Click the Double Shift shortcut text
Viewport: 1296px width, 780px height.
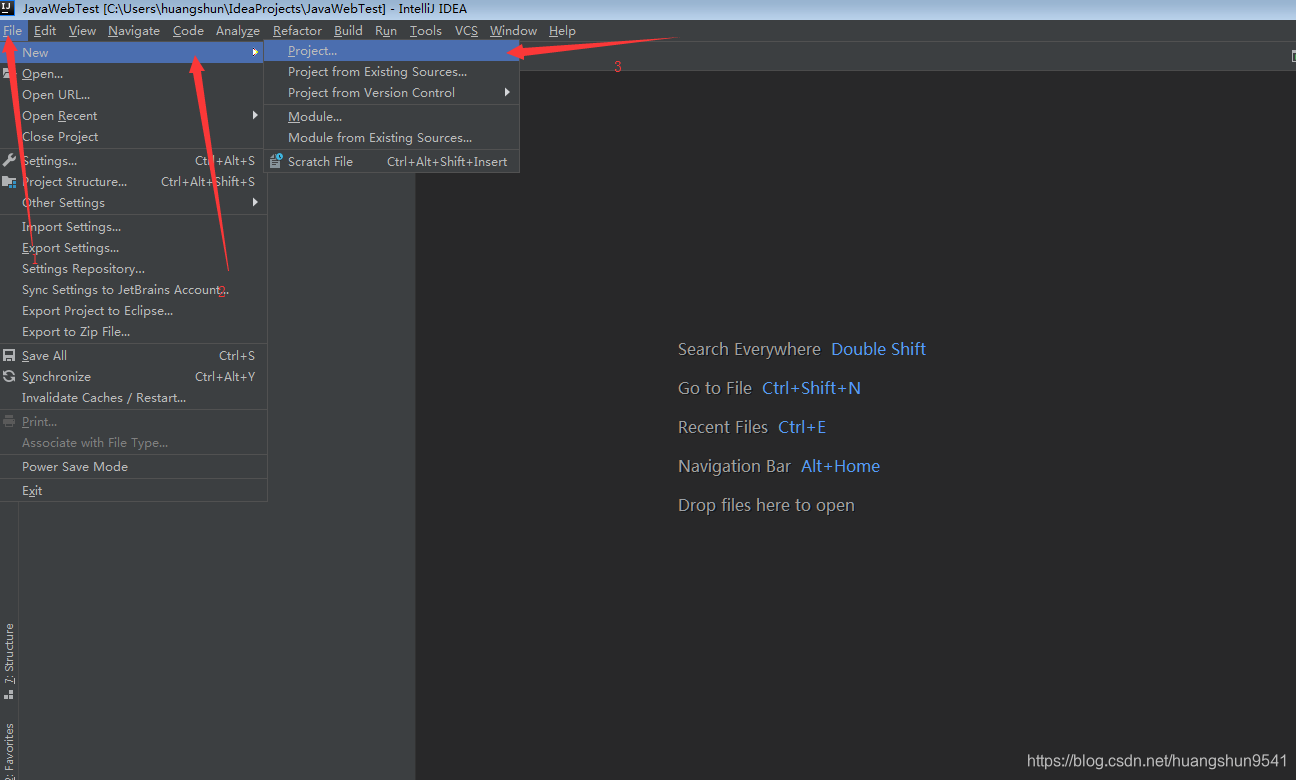[x=878, y=349]
